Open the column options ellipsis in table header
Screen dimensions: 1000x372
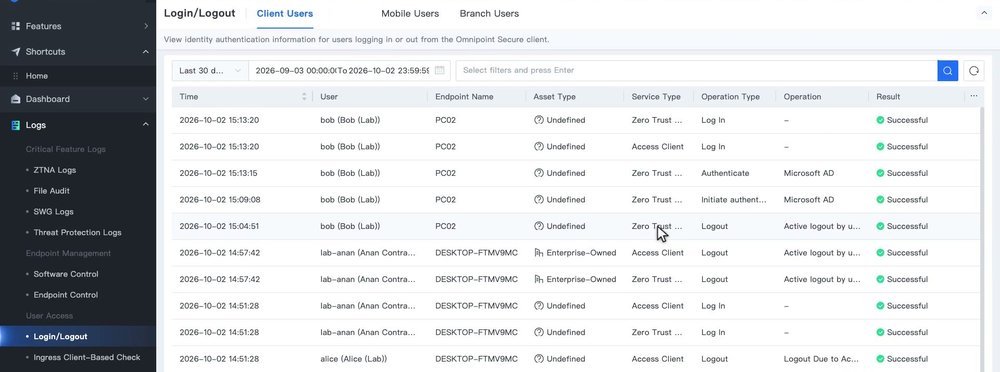(973, 96)
